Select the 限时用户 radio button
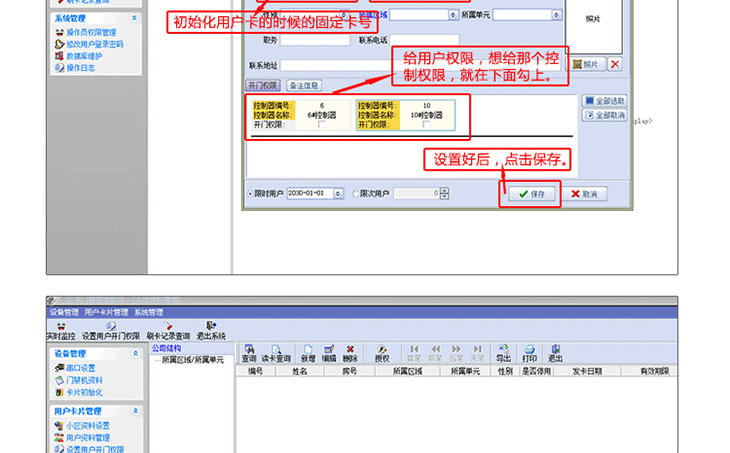 point(250,193)
